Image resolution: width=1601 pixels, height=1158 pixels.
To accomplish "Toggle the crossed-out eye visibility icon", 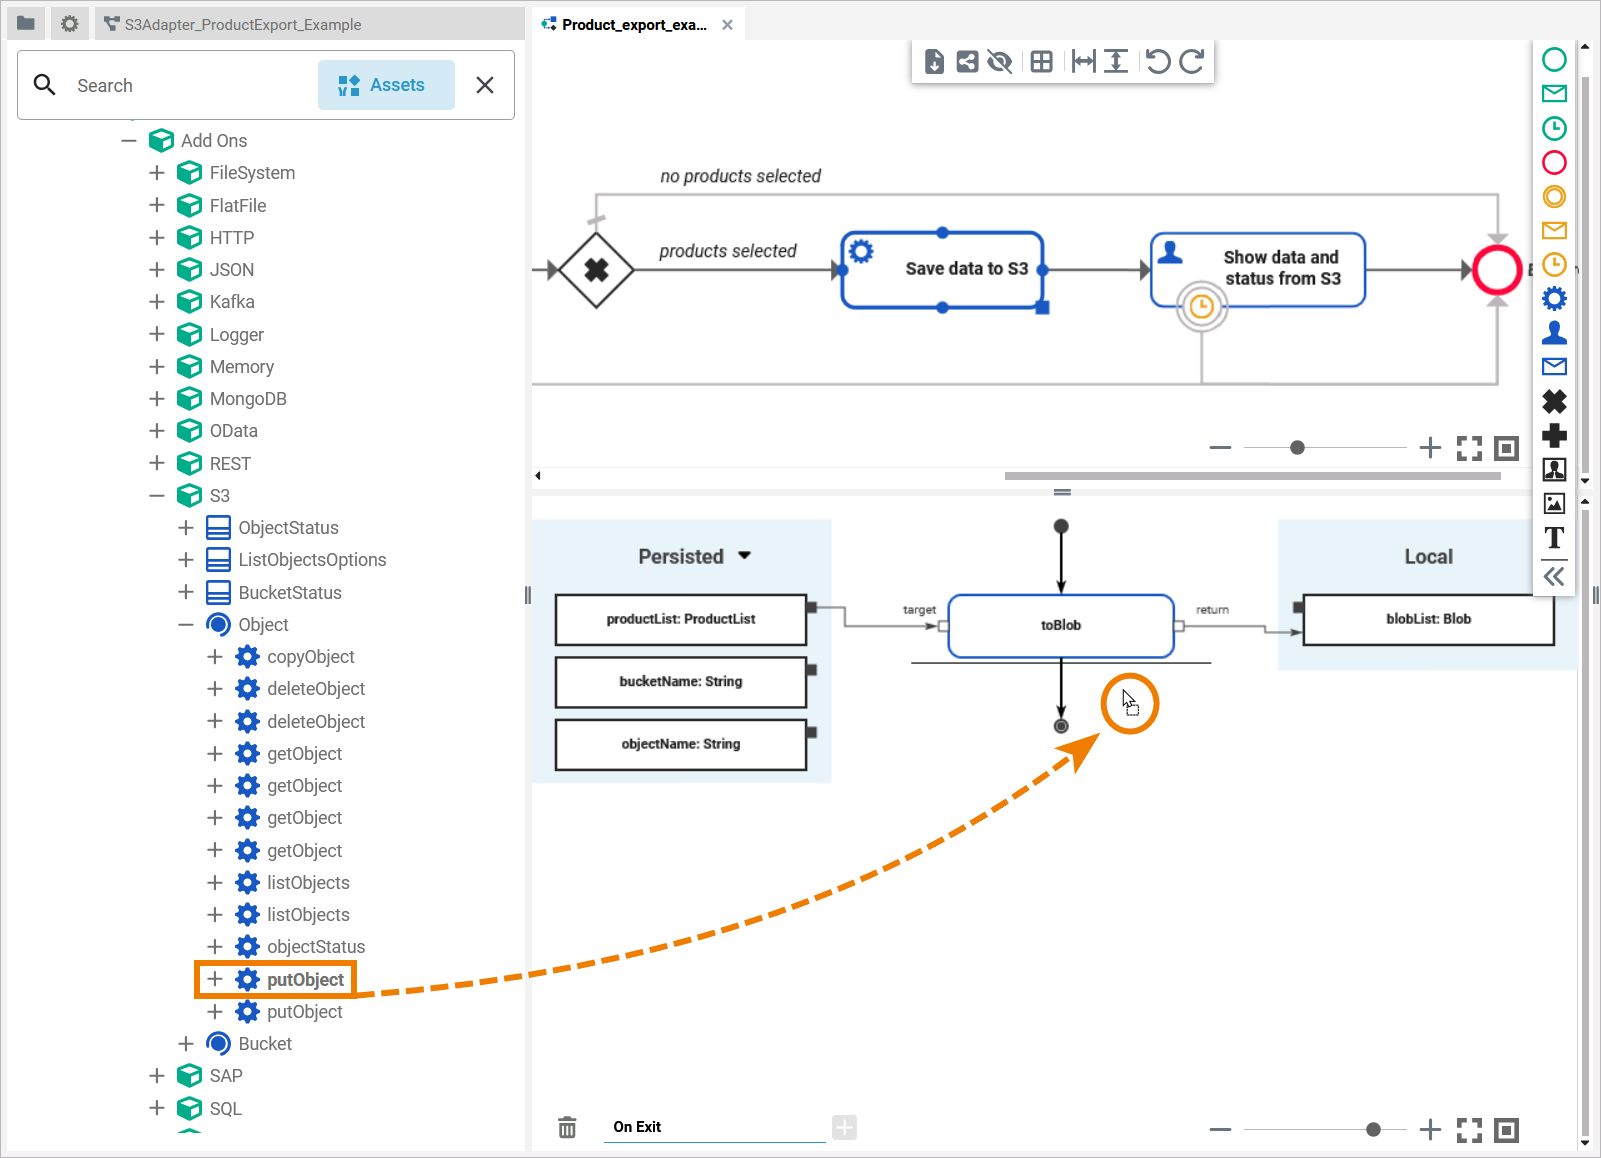I will (999, 62).
